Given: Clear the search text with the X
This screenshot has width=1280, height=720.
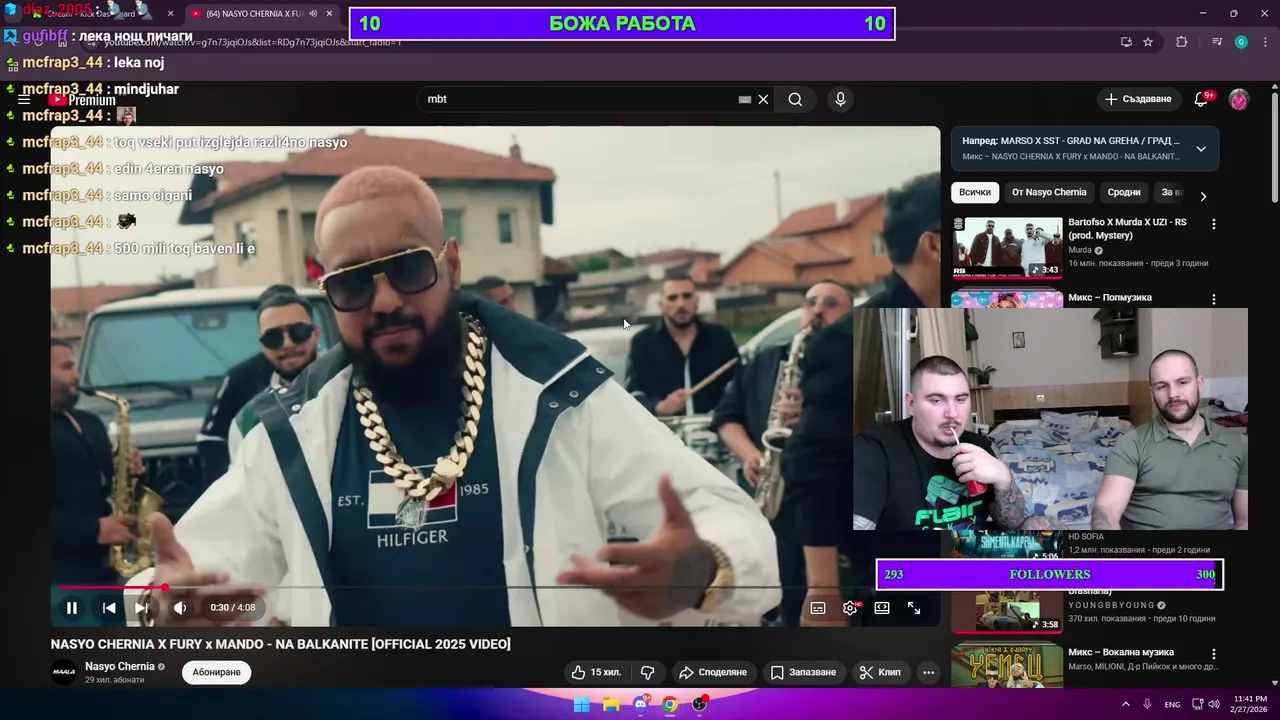Looking at the screenshot, I should tap(763, 99).
